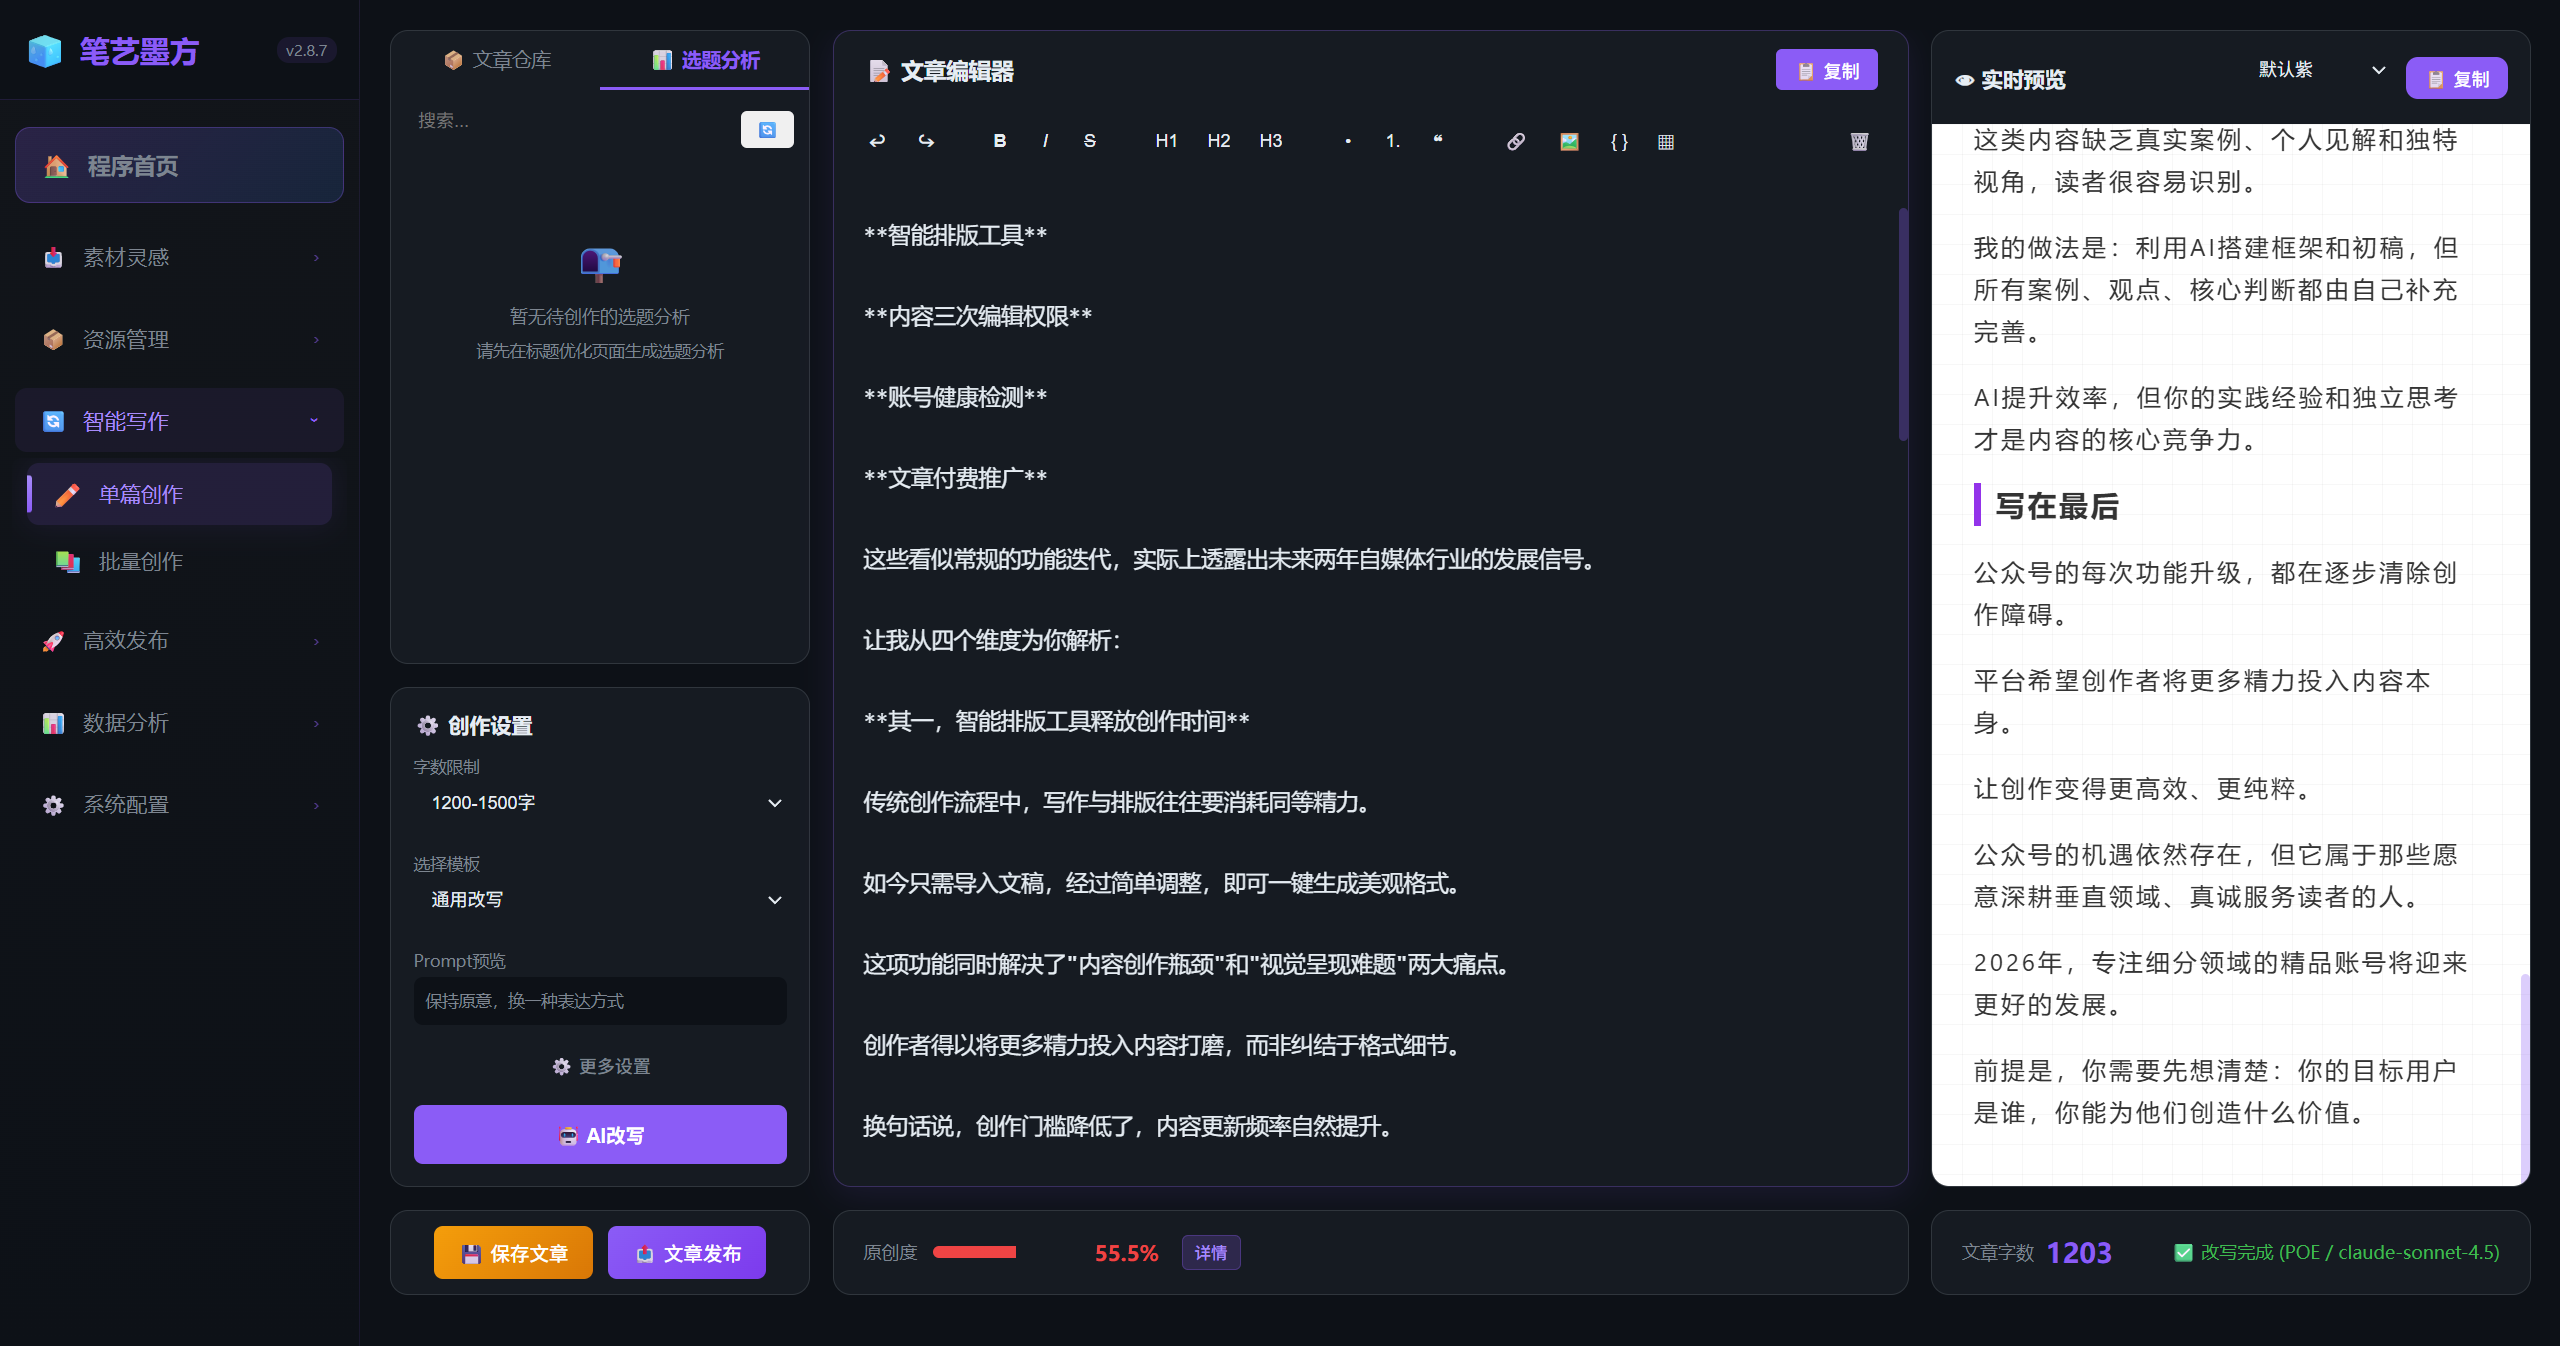
Task: Insert a hyperlink via the link icon
Action: point(1514,141)
